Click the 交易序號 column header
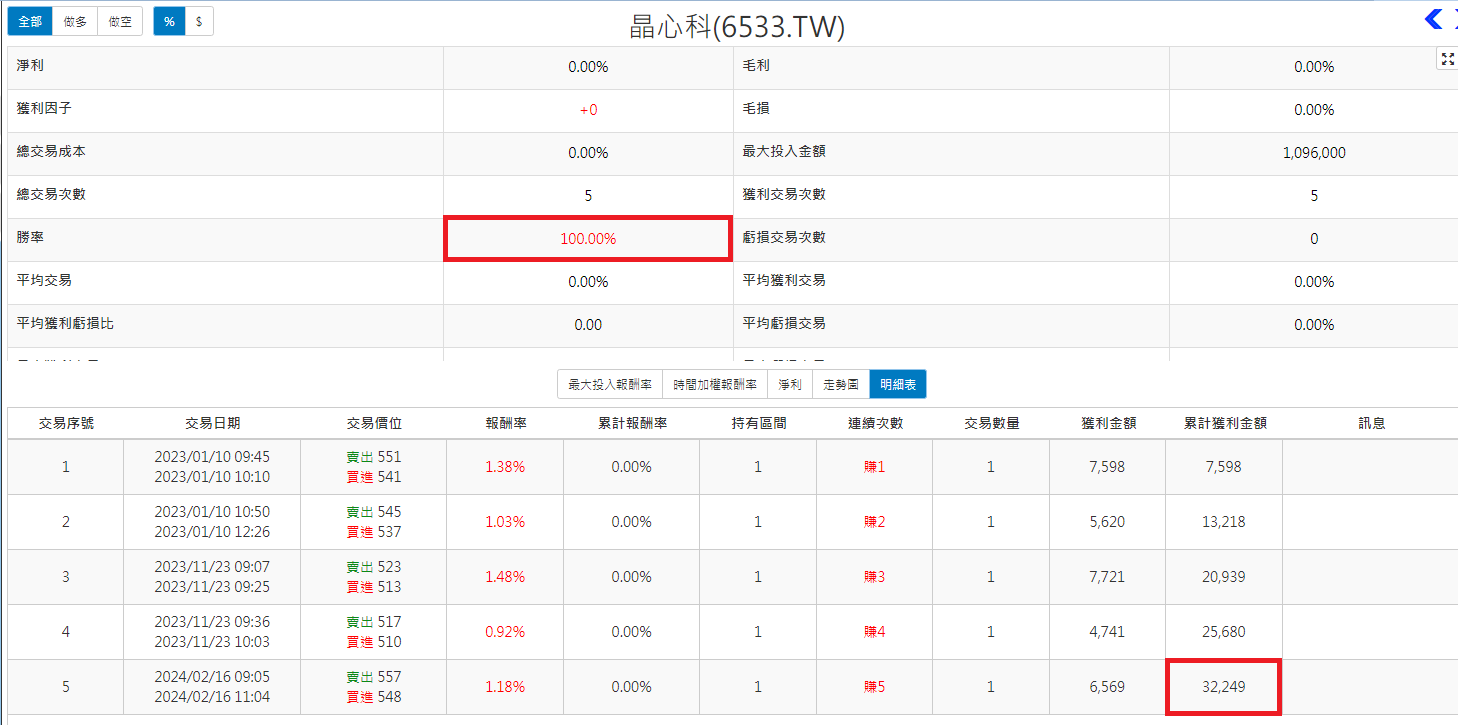1458x725 pixels. (66, 423)
